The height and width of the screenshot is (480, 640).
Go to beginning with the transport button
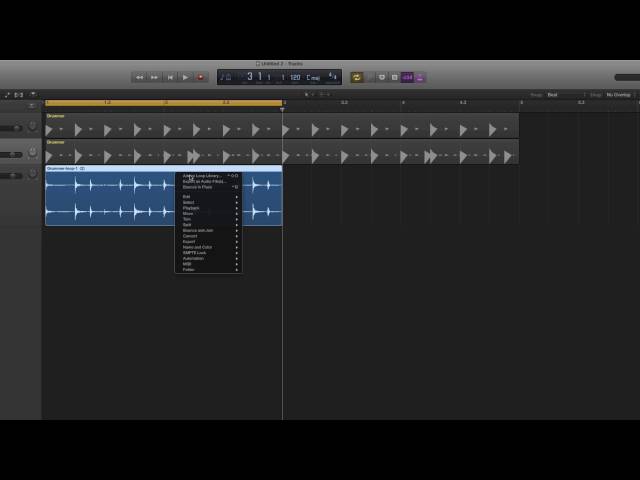click(x=170, y=77)
